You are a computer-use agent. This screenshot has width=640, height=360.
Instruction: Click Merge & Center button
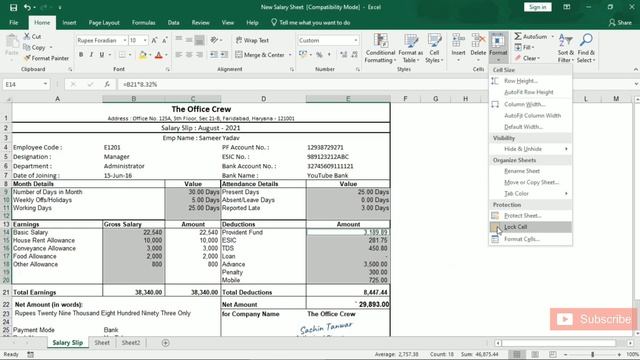coord(260,55)
